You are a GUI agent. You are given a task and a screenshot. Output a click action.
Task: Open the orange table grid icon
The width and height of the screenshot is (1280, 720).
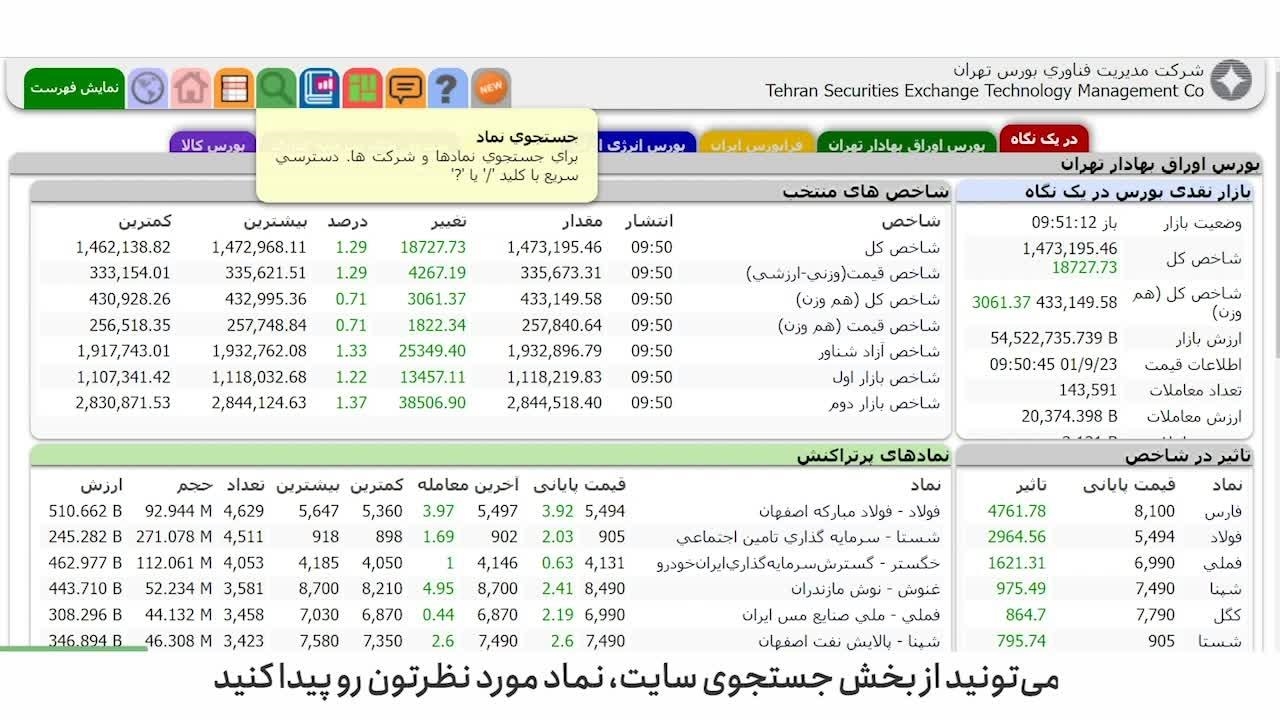[233, 89]
